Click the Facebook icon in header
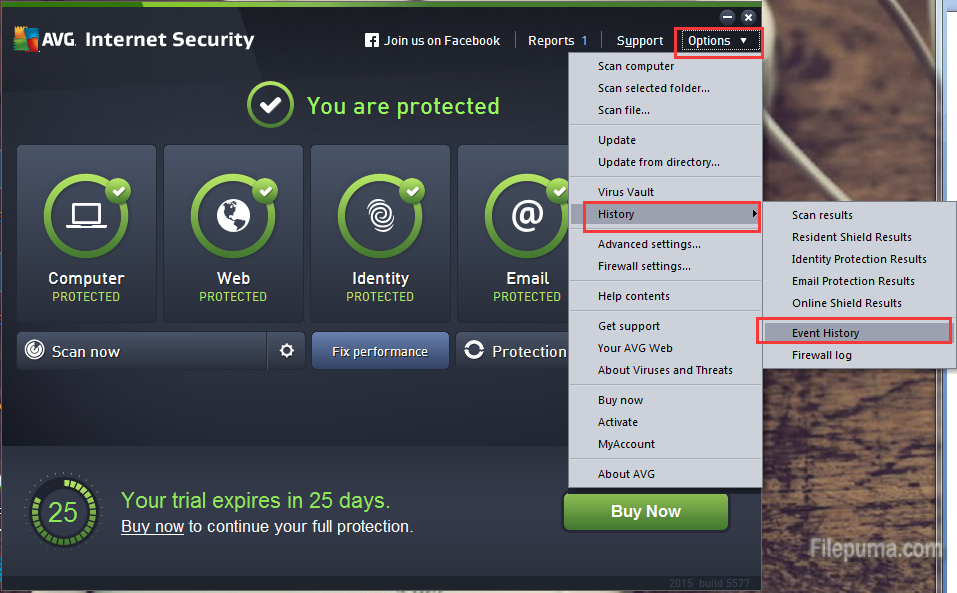957x593 pixels. [372, 41]
